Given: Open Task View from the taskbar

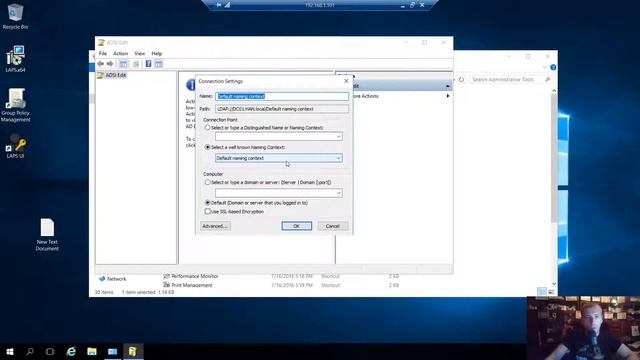Looking at the screenshot, I should (50, 351).
